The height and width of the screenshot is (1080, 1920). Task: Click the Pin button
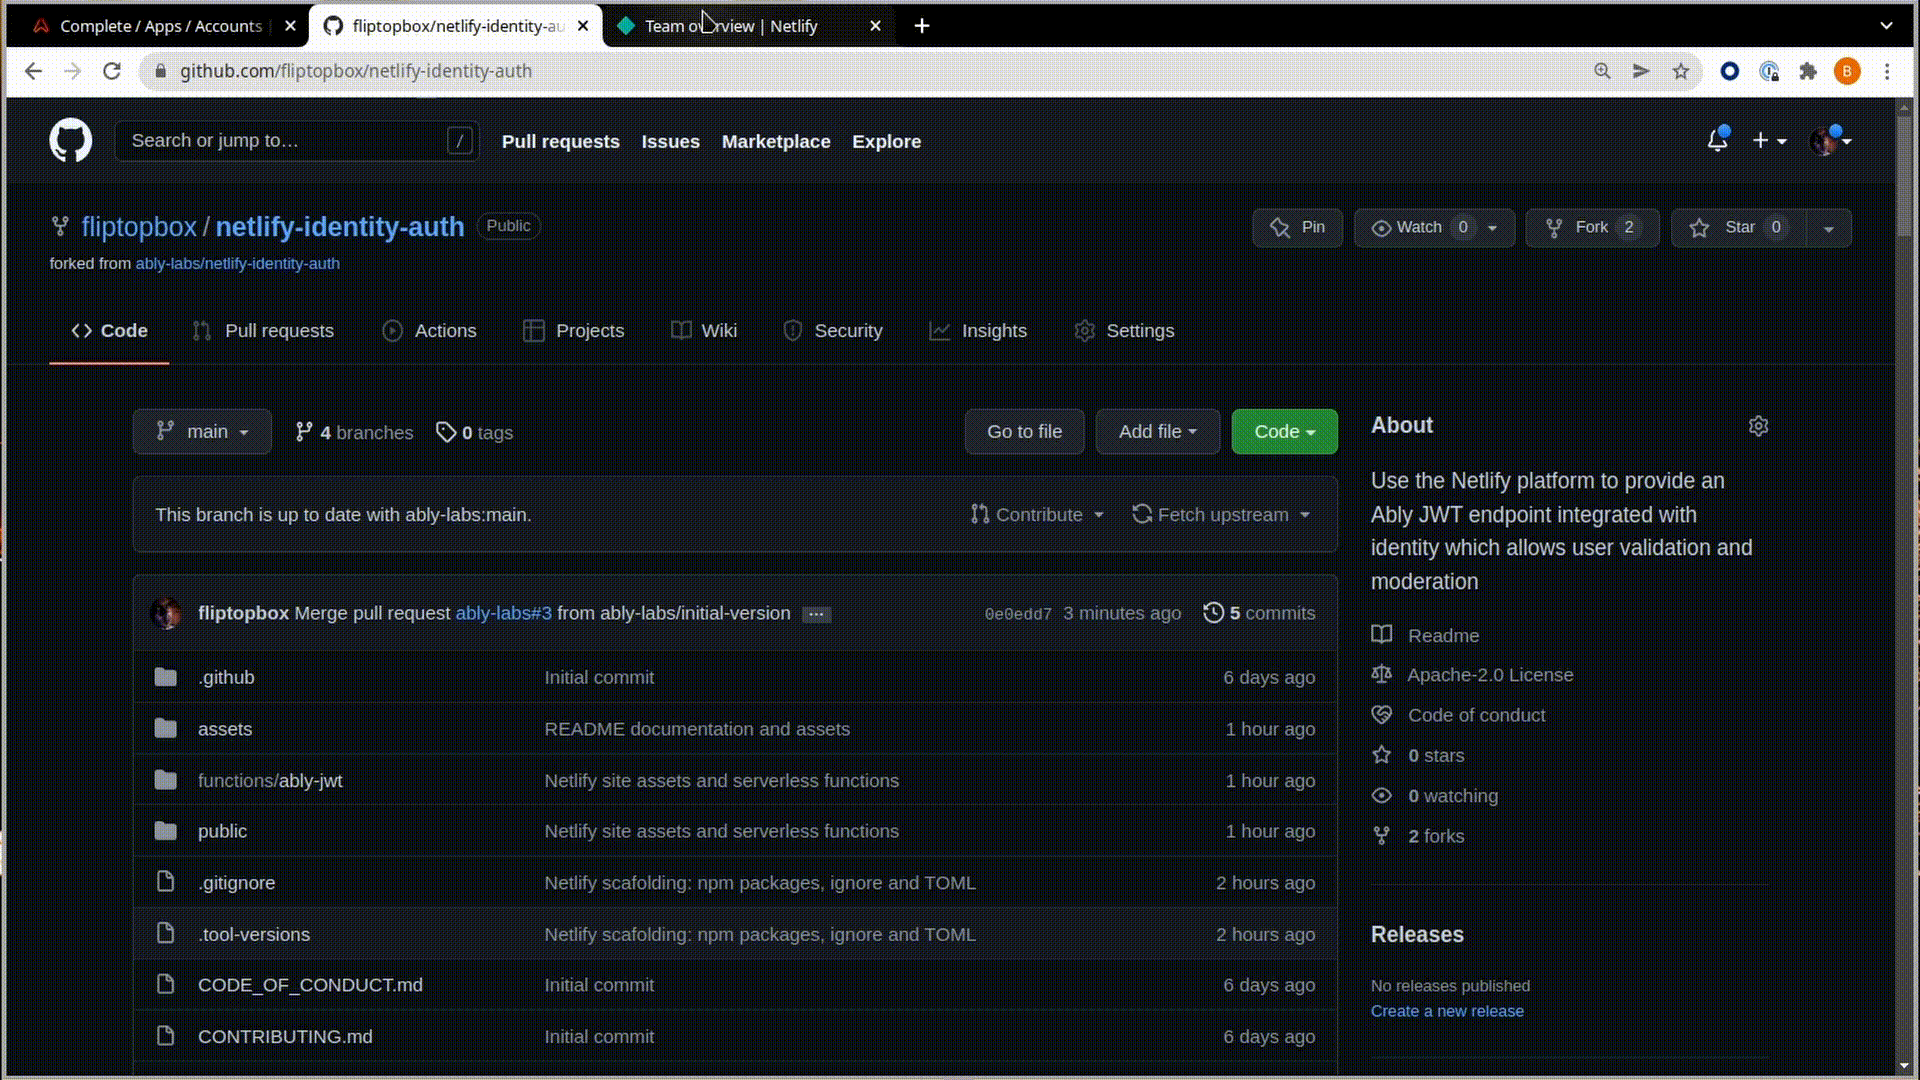(1297, 227)
